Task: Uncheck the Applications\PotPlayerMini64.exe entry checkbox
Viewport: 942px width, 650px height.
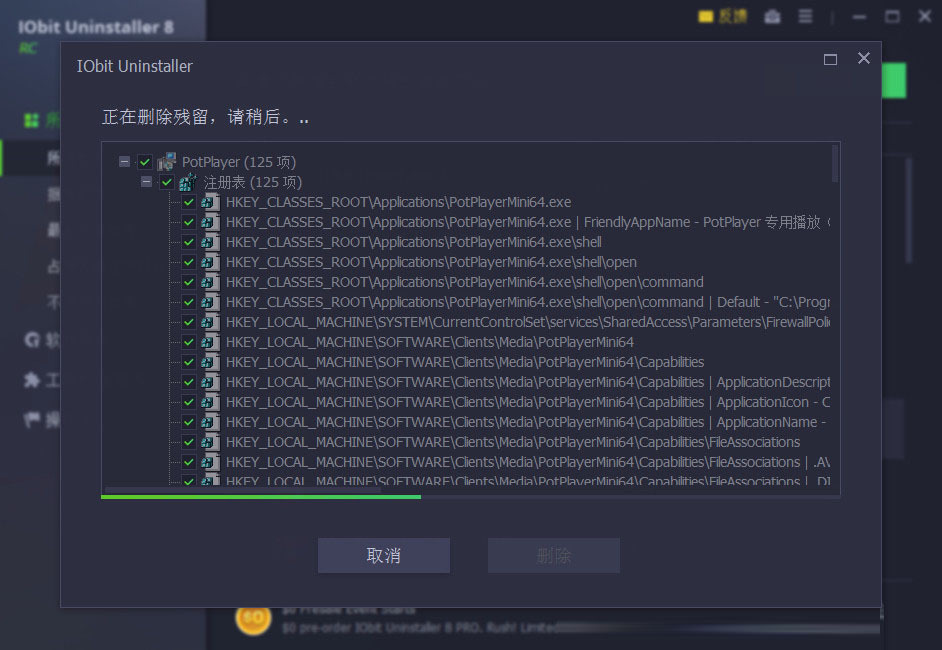Action: (x=189, y=202)
